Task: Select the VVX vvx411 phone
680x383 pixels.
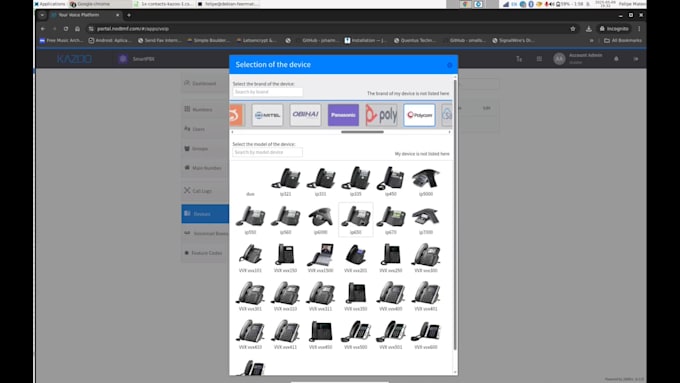Action: click(x=285, y=334)
